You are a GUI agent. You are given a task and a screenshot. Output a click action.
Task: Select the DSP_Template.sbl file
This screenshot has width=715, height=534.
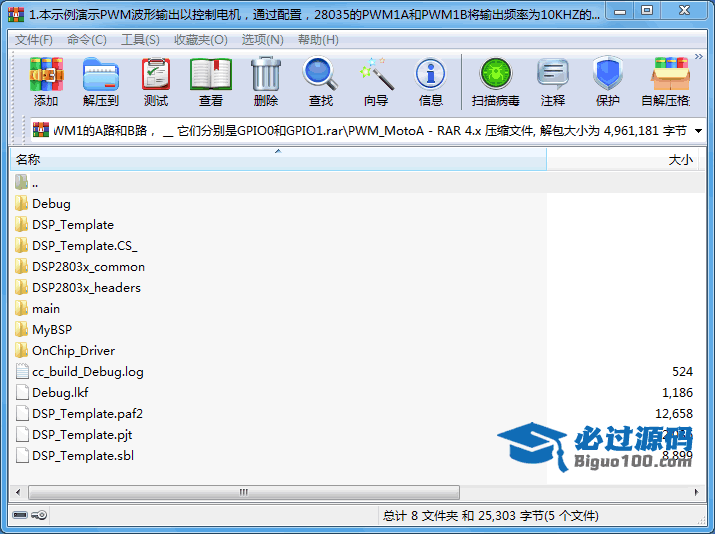click(x=74, y=455)
